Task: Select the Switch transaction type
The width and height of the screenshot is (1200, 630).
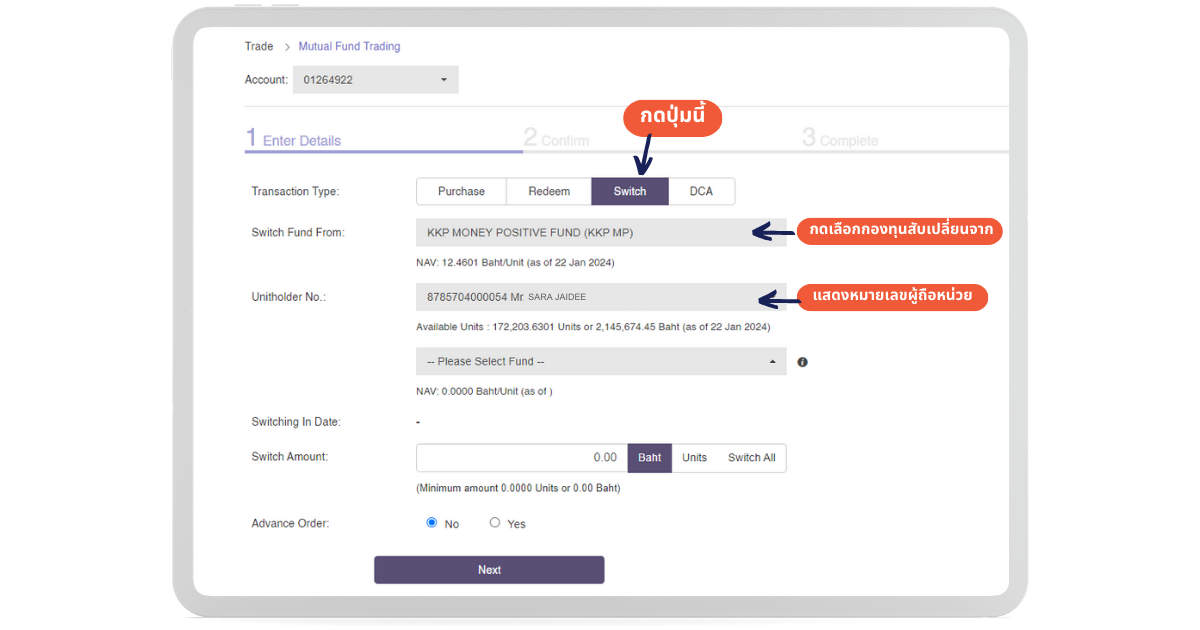Action: click(630, 191)
